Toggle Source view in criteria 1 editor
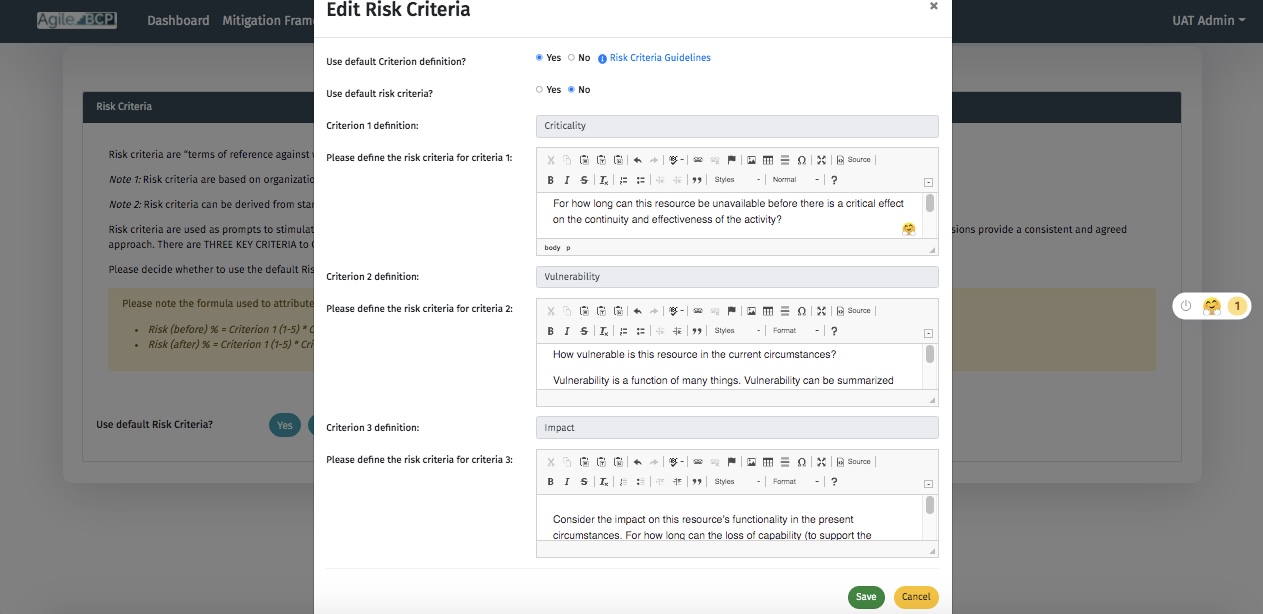1263x614 pixels. [x=853, y=160]
